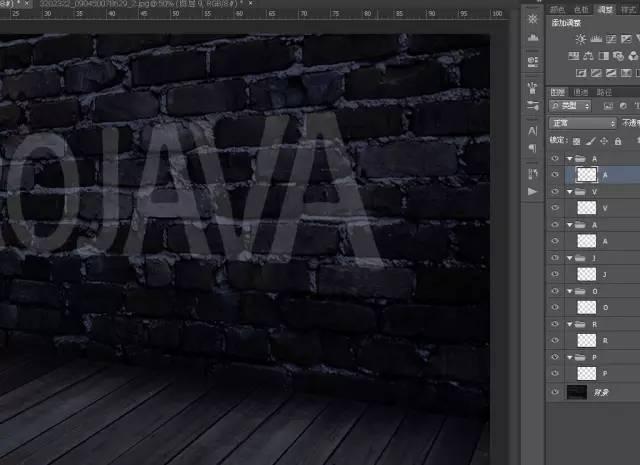
Task: Open the 类型 layer filter dropdown
Action: pos(570,106)
